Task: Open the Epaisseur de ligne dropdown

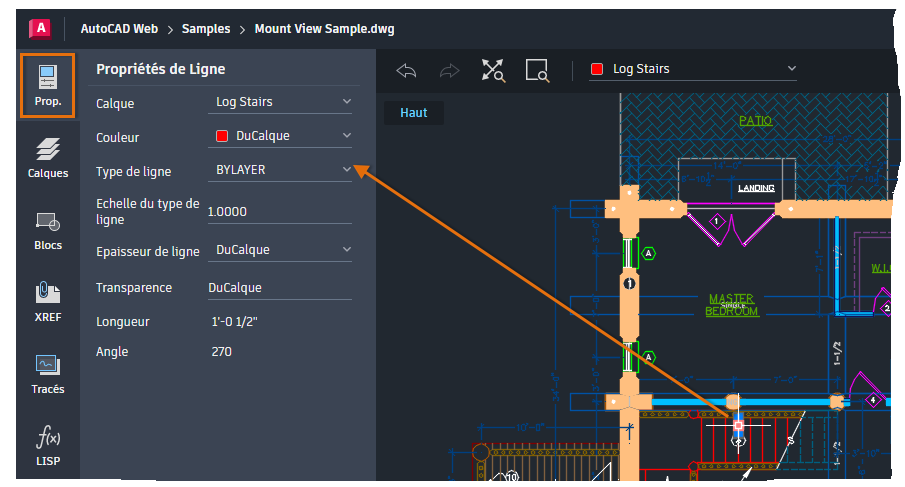Action: pos(280,249)
